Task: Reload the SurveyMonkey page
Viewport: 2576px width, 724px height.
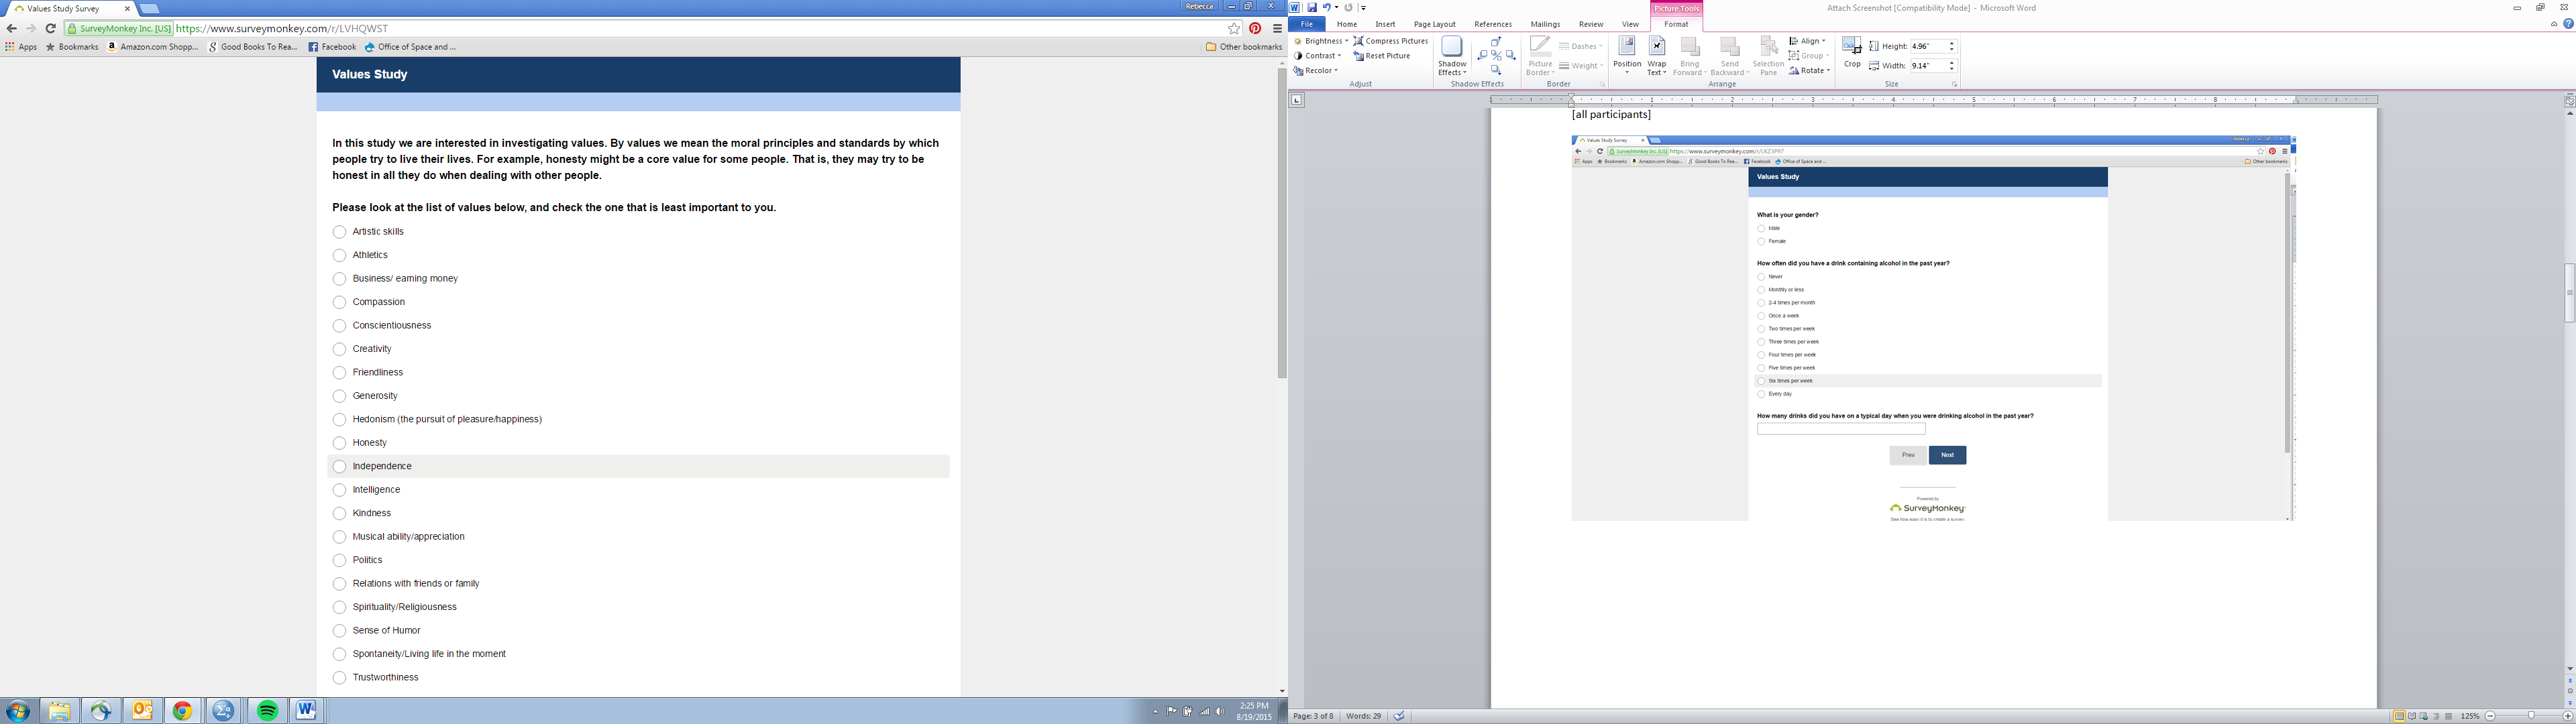Action: [51, 29]
